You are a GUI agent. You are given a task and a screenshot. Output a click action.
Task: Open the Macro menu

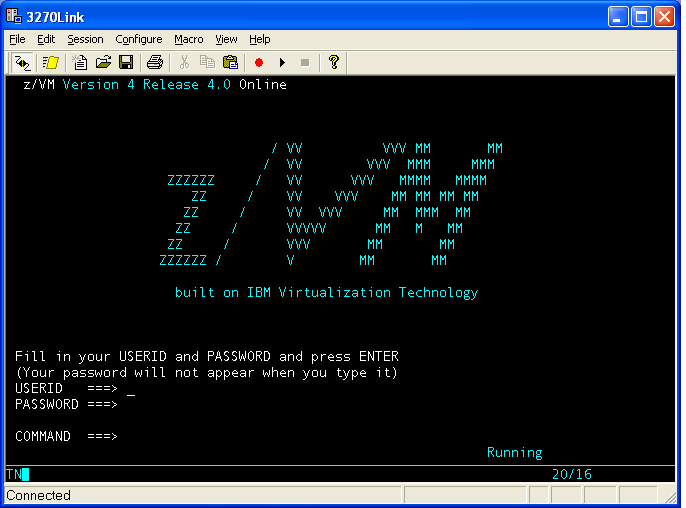pyautogui.click(x=189, y=39)
